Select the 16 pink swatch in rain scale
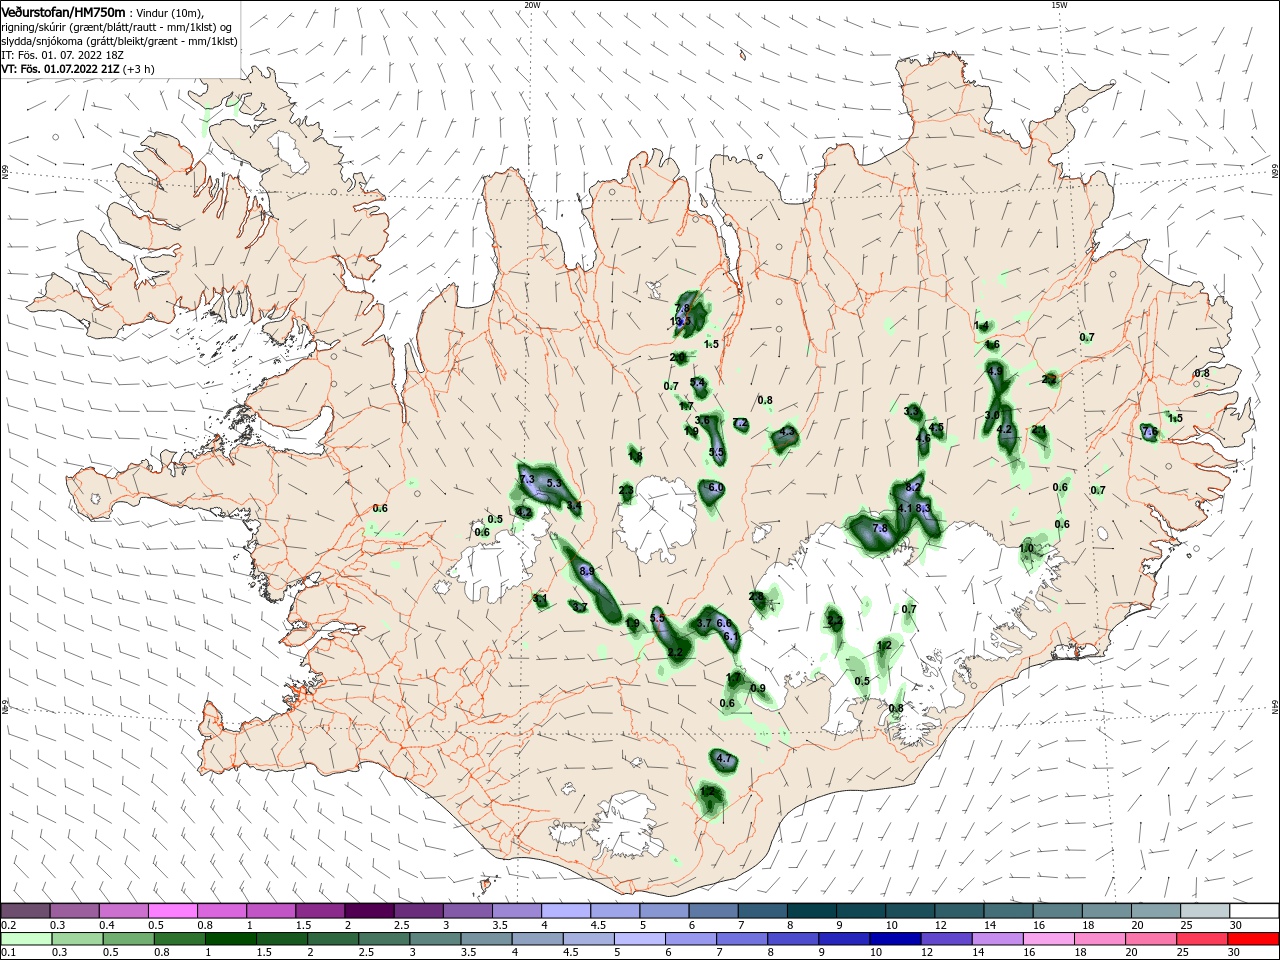Screen dimensions: 1280x960 (1050, 939)
